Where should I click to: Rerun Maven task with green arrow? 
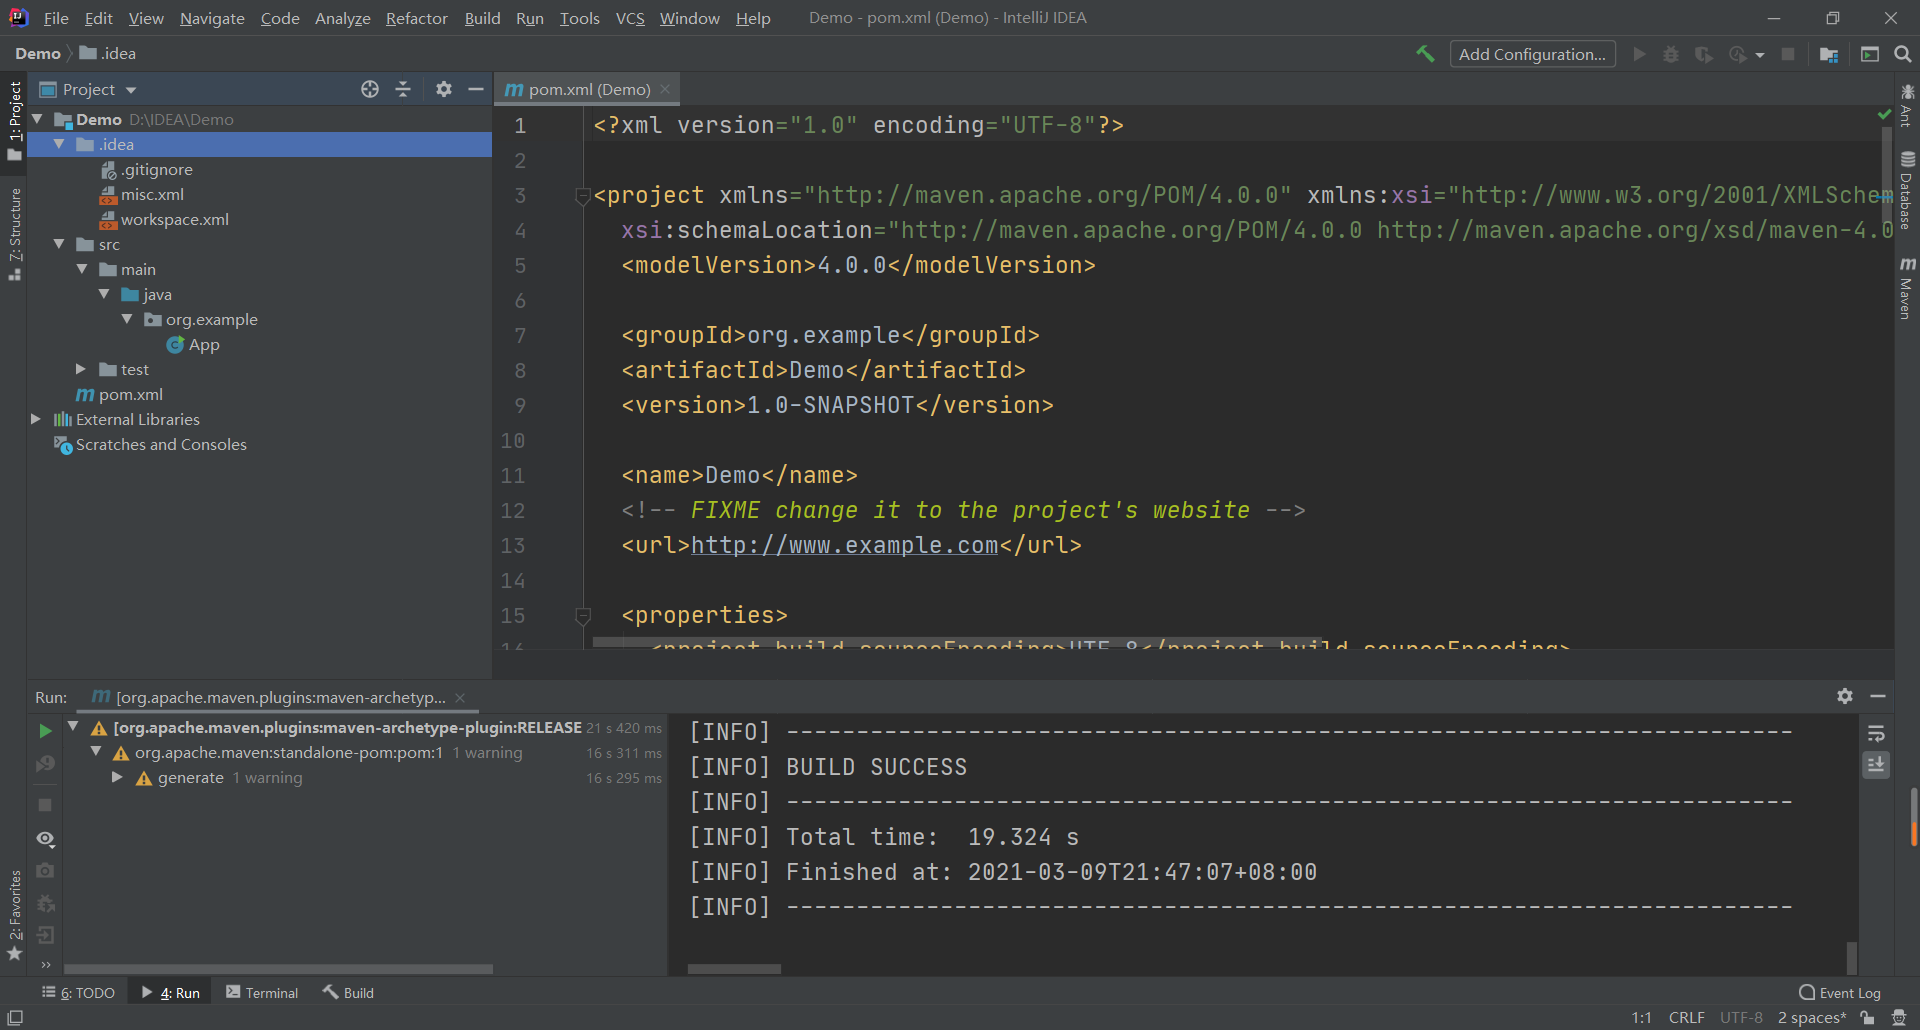click(45, 731)
